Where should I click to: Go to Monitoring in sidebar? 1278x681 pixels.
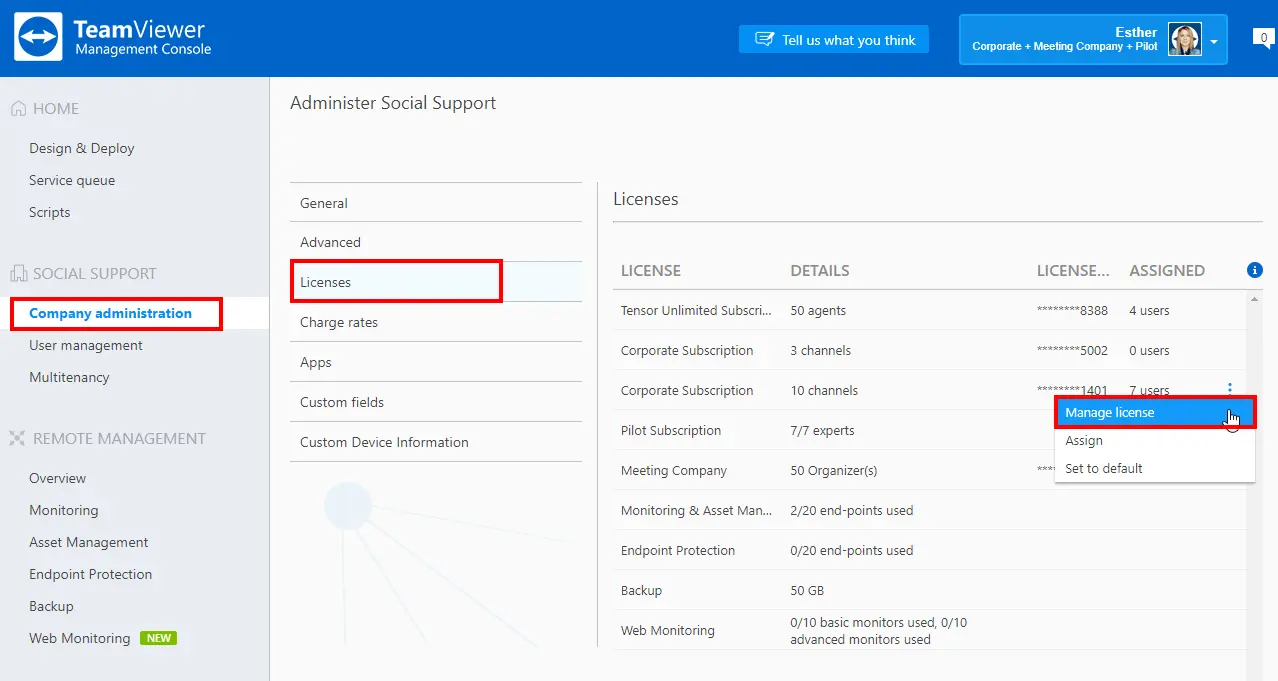coord(64,510)
